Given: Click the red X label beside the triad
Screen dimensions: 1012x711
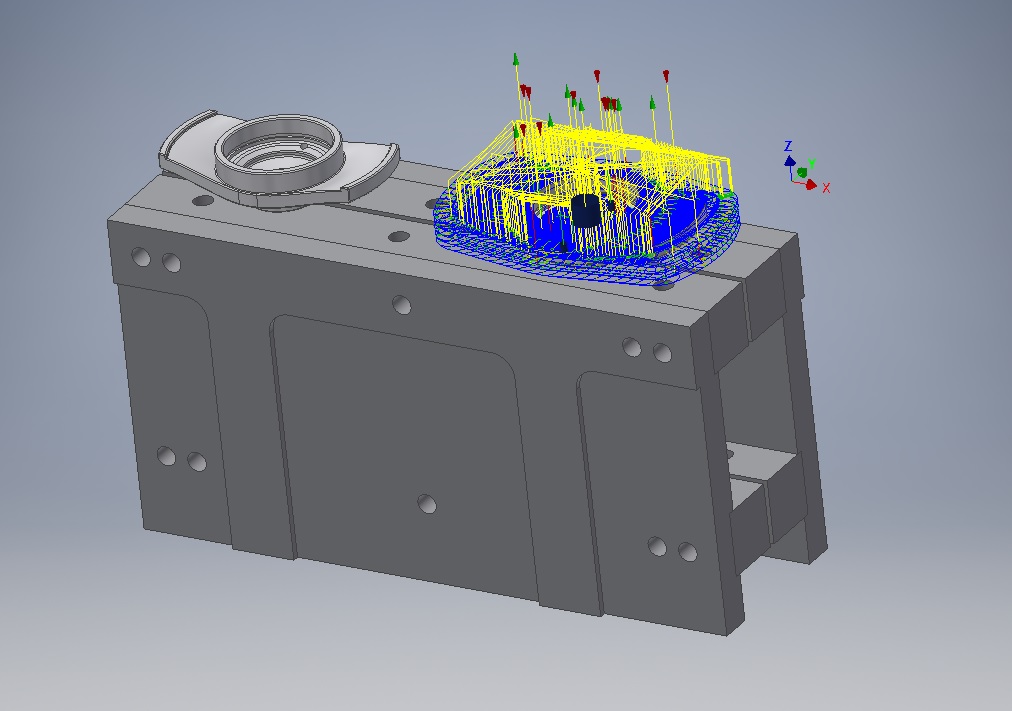Looking at the screenshot, I should 826,188.
